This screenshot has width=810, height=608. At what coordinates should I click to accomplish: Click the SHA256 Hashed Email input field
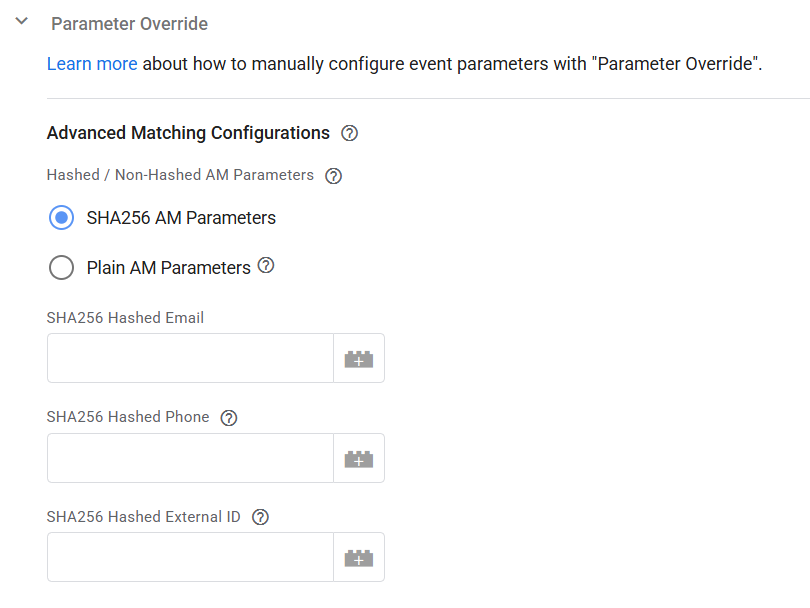190,358
